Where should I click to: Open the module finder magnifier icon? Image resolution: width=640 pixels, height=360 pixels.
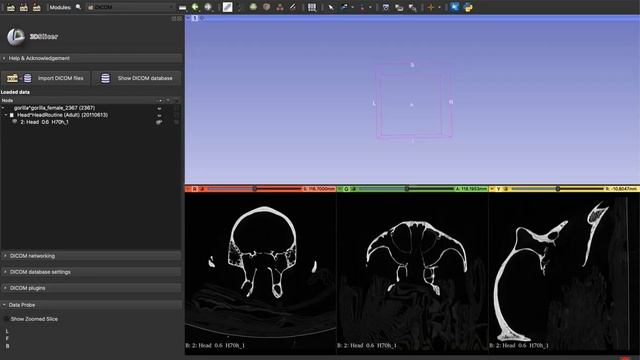[78, 7]
